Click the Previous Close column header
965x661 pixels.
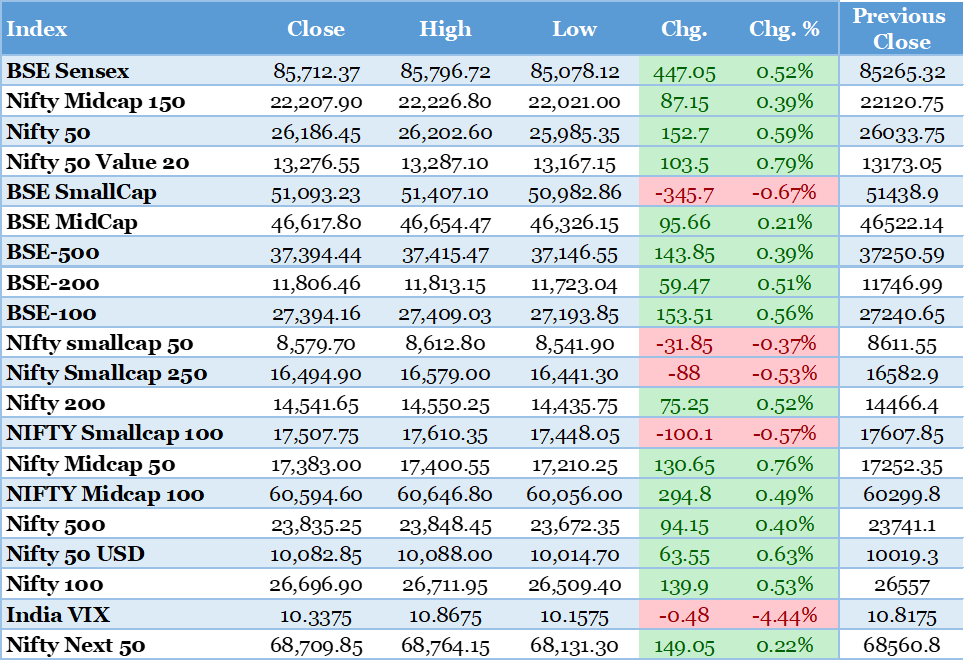pos(901,29)
